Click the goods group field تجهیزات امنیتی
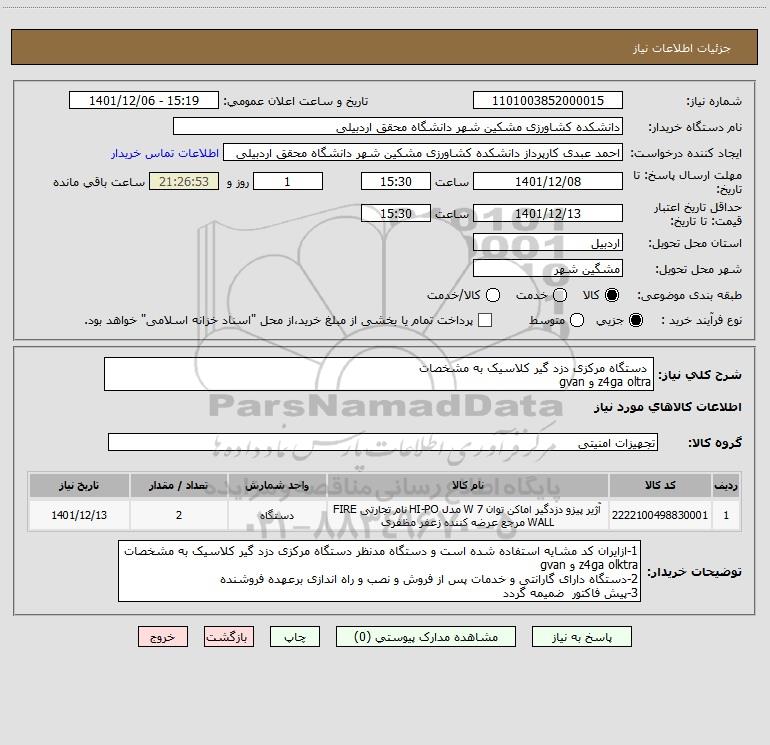This screenshot has width=770, height=745. click(x=383, y=442)
